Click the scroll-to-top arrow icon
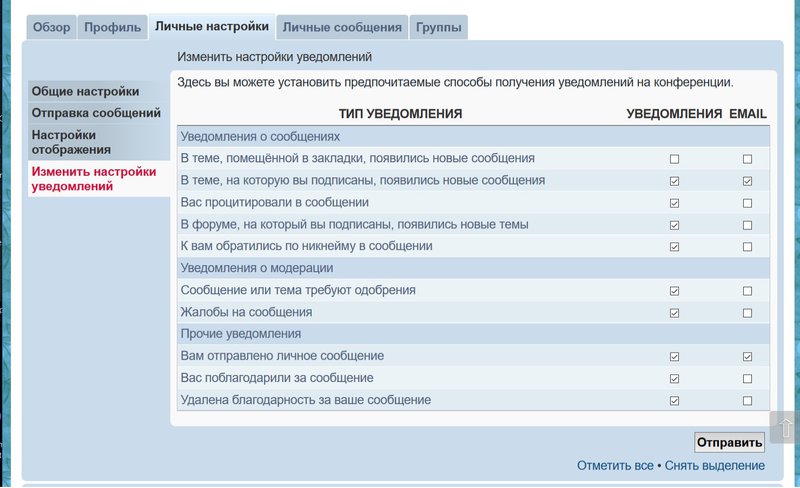Viewport: 800px width, 488px height. [785, 429]
